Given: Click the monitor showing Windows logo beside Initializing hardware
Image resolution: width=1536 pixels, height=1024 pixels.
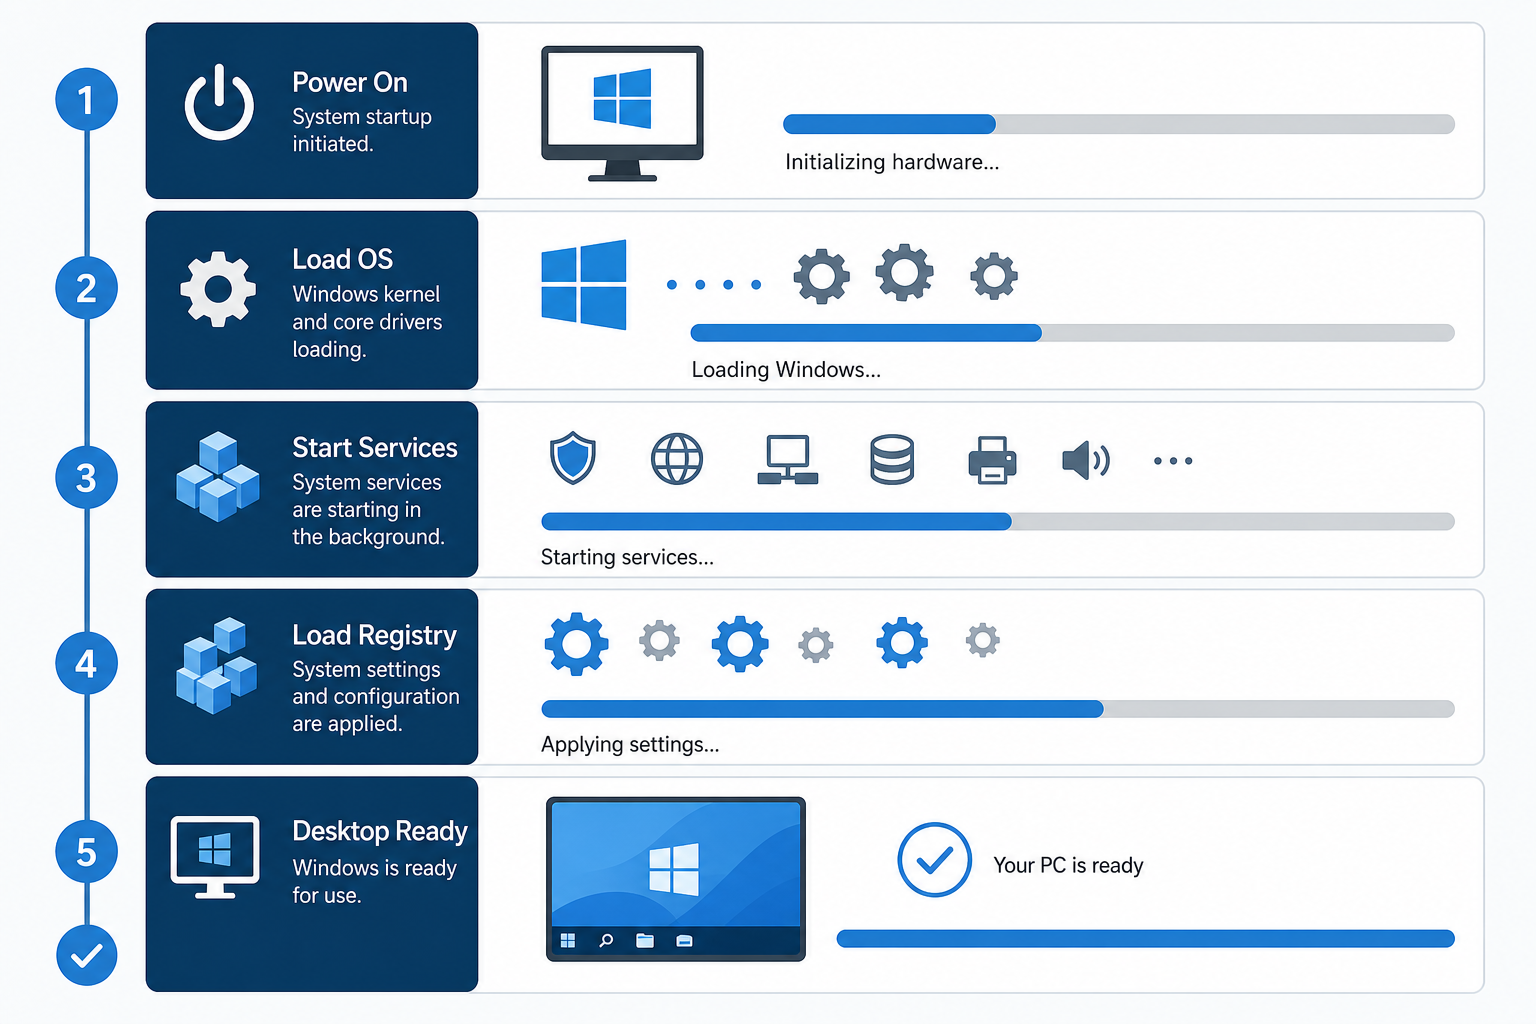Looking at the screenshot, I should (622, 113).
